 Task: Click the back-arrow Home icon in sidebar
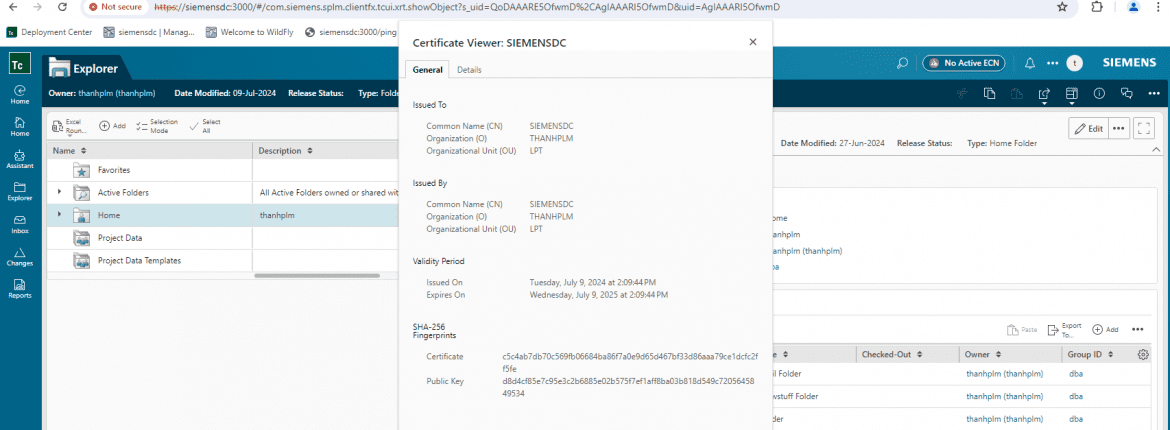20,94
